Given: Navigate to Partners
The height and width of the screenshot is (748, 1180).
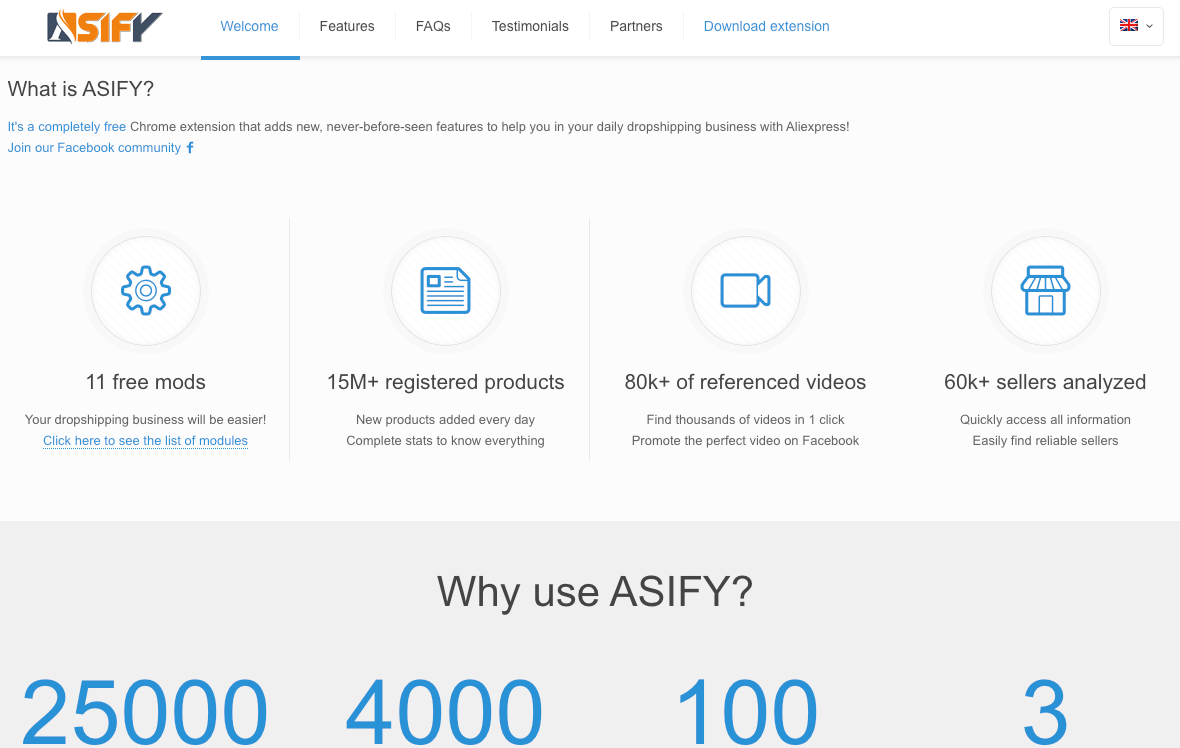Looking at the screenshot, I should pos(636,26).
